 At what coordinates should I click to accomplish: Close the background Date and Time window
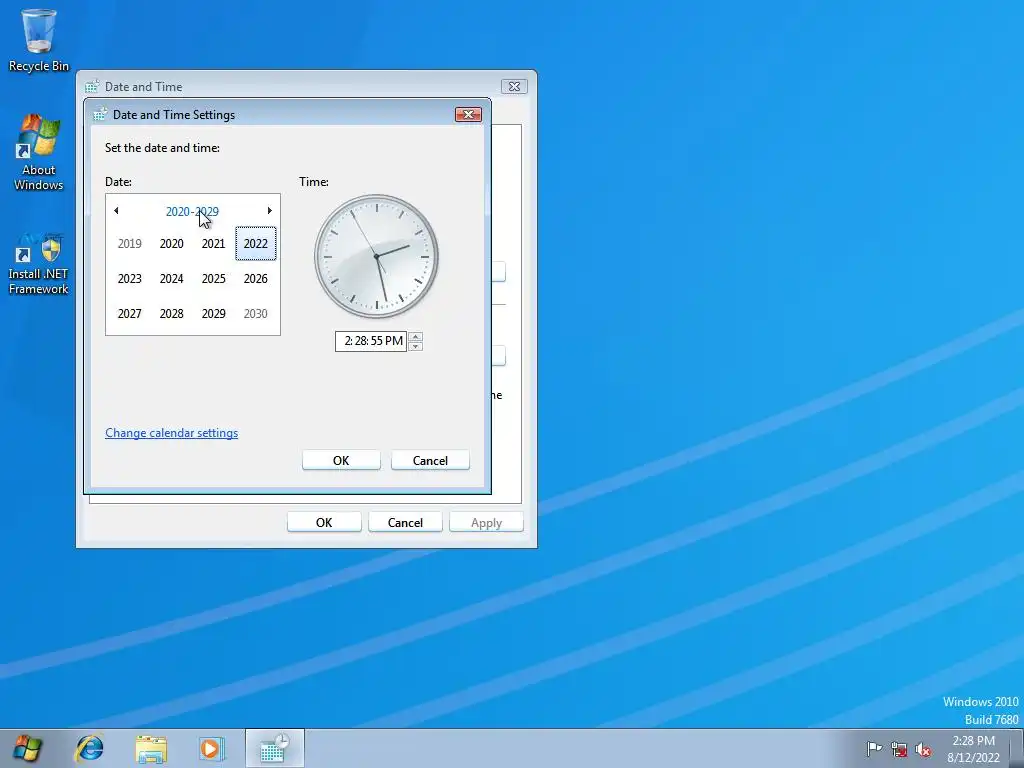click(x=515, y=86)
